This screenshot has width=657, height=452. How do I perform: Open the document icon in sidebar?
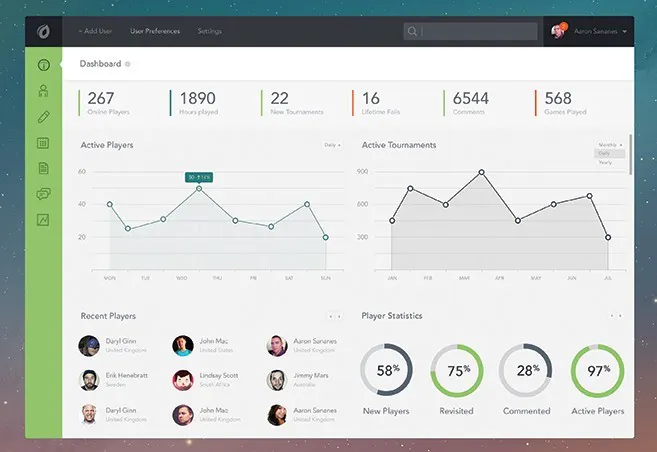(43, 168)
